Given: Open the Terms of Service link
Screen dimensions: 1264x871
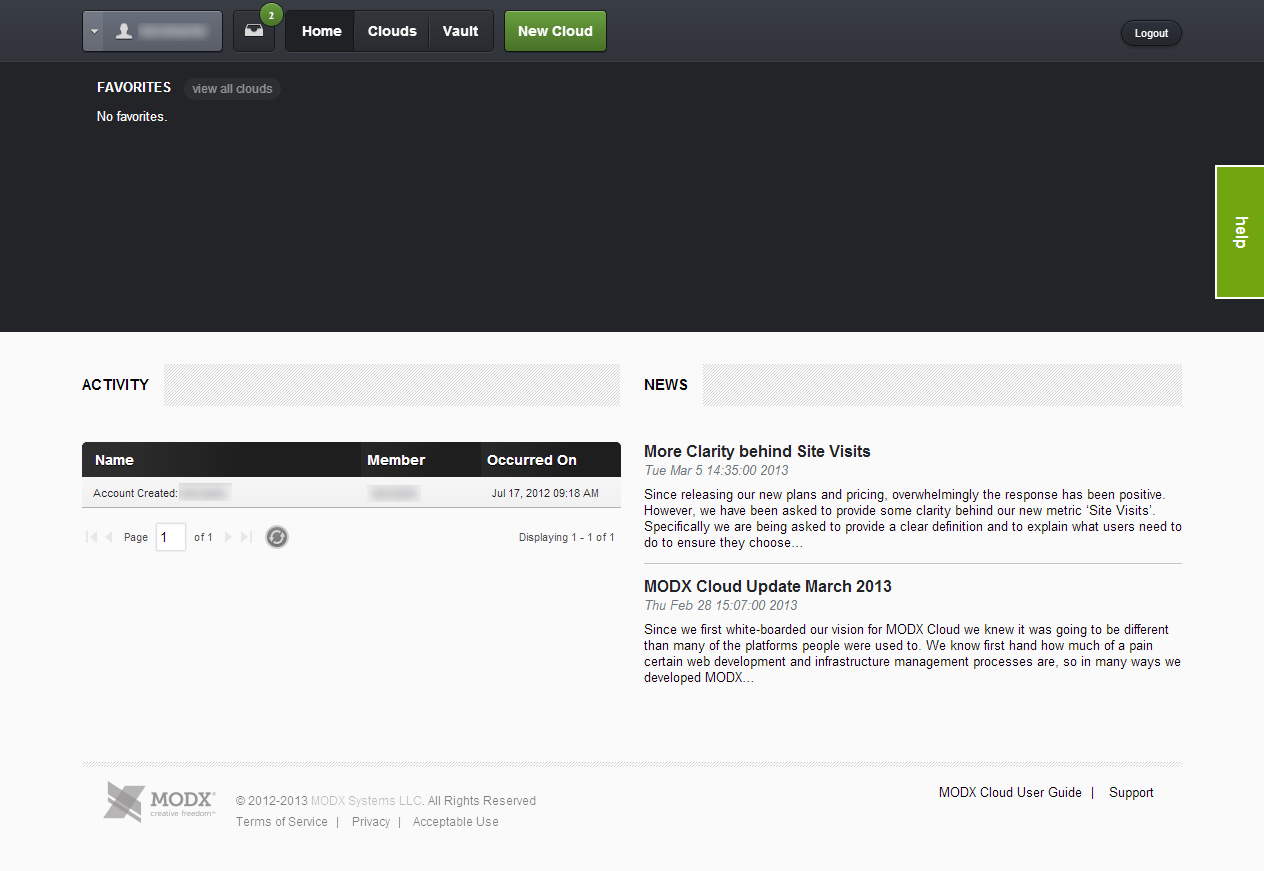Looking at the screenshot, I should click(282, 822).
